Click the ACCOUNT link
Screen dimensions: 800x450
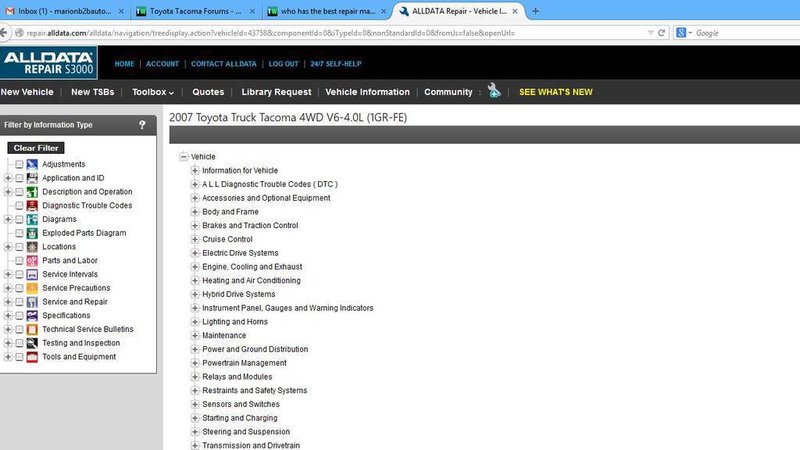(162, 64)
